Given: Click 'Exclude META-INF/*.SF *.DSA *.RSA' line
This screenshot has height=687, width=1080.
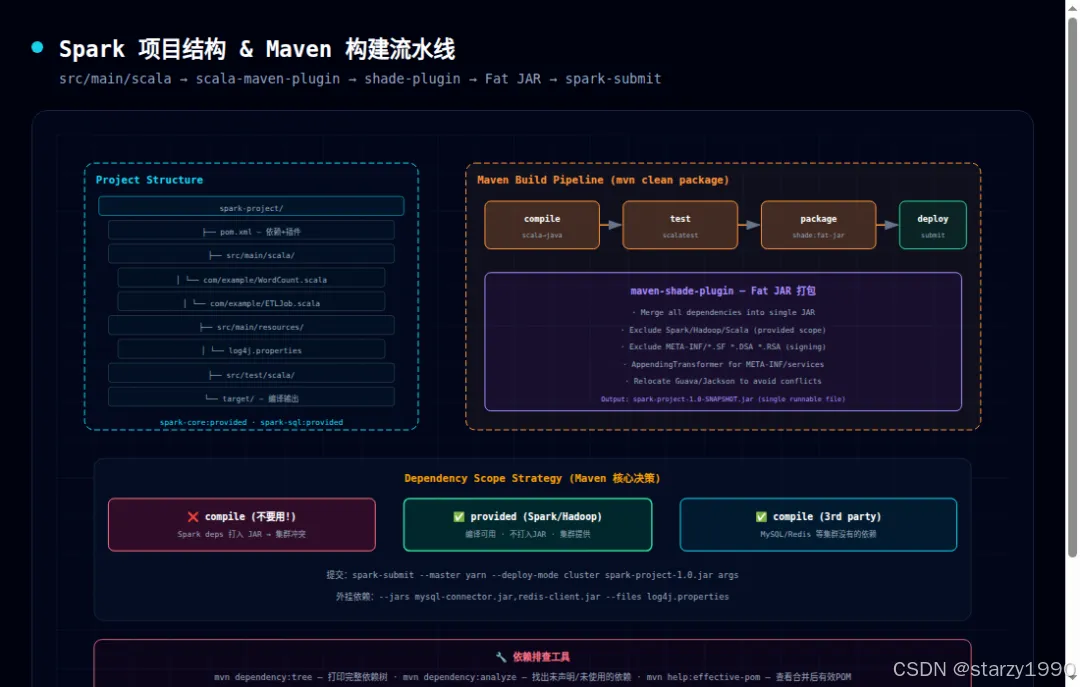Looking at the screenshot, I should [x=723, y=347].
